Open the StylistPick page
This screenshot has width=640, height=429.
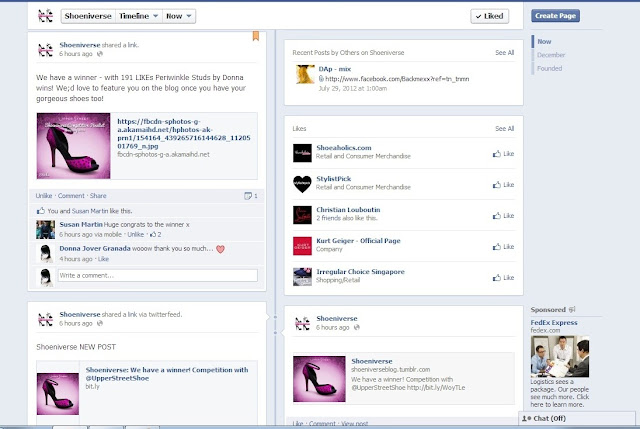coord(333,179)
